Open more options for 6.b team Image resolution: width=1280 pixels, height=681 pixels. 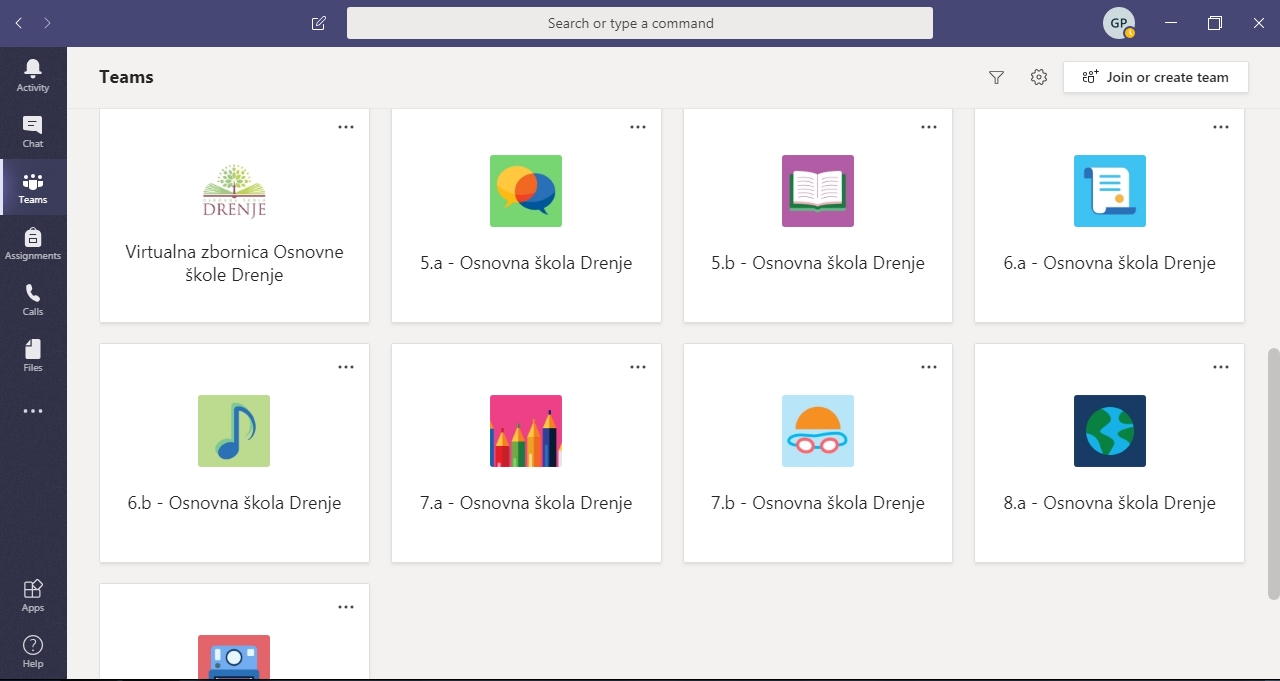(346, 367)
